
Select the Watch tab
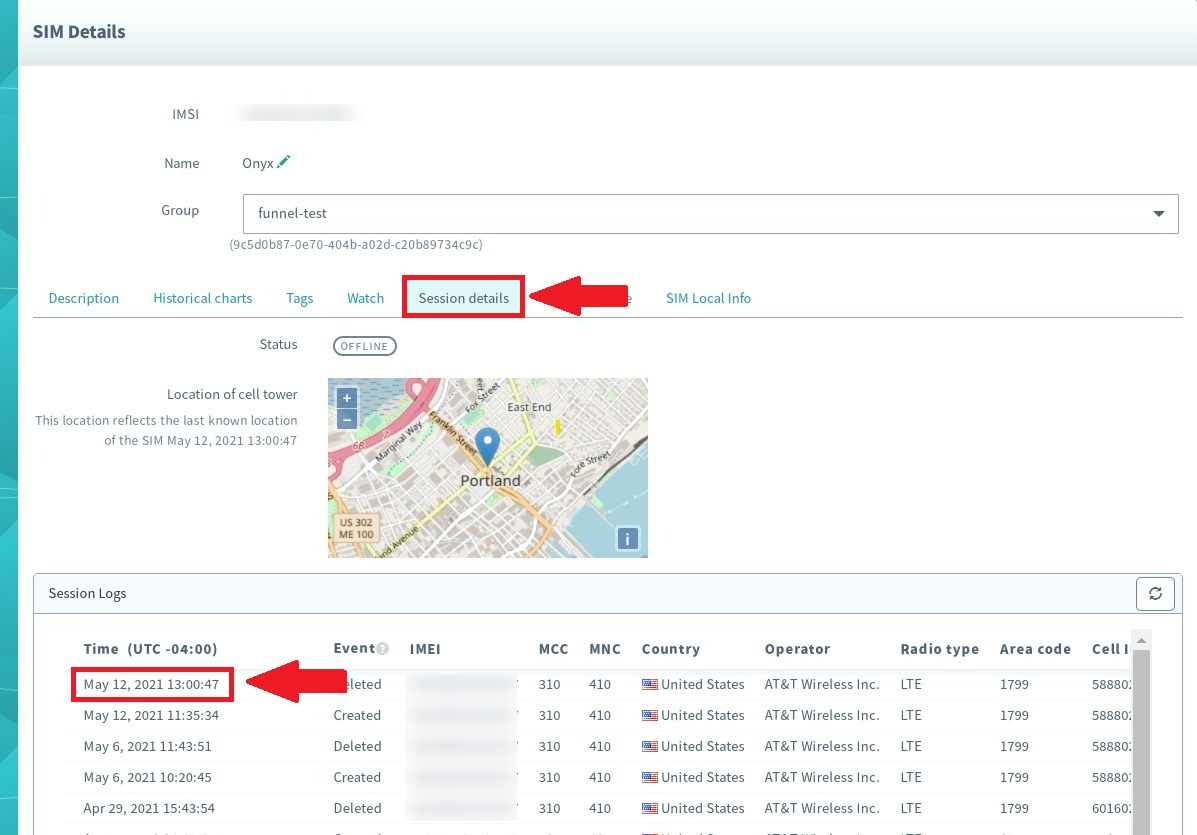(365, 298)
